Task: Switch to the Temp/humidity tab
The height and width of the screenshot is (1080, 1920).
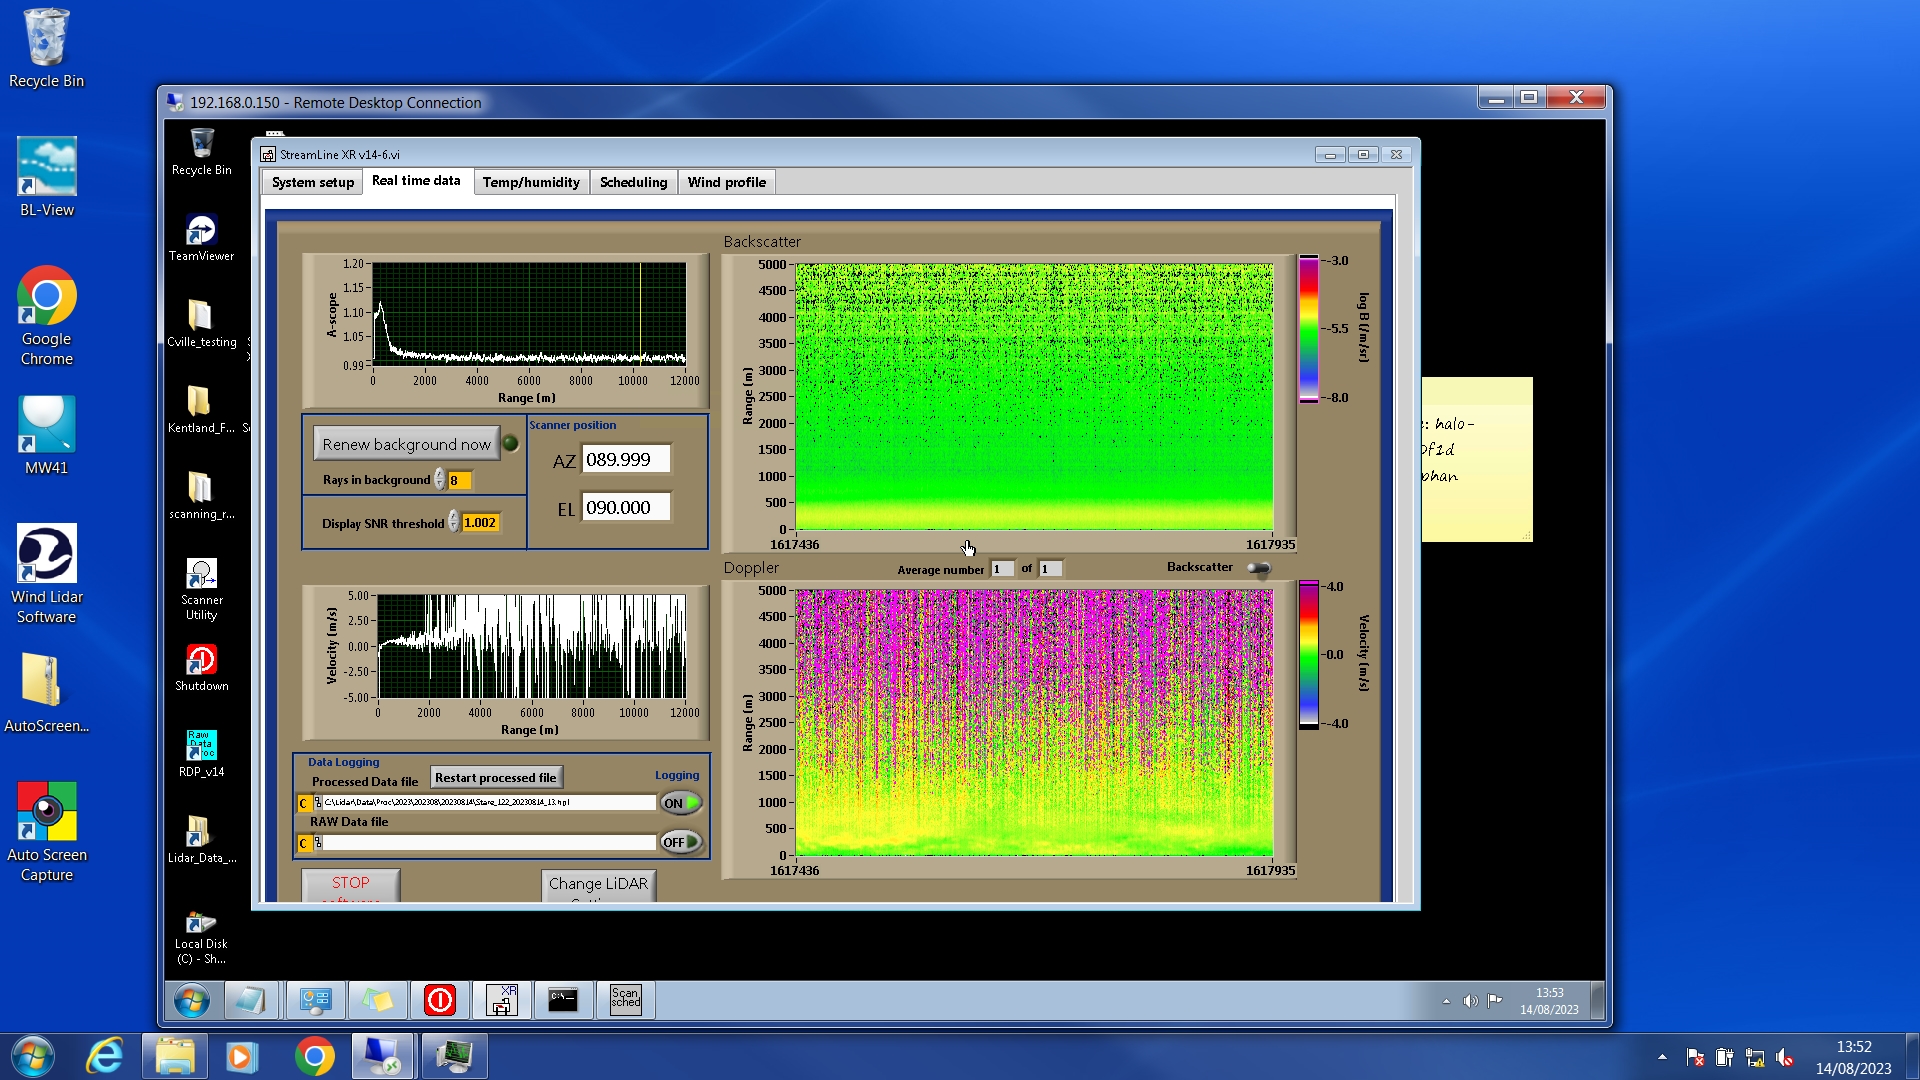Action: [x=530, y=182]
